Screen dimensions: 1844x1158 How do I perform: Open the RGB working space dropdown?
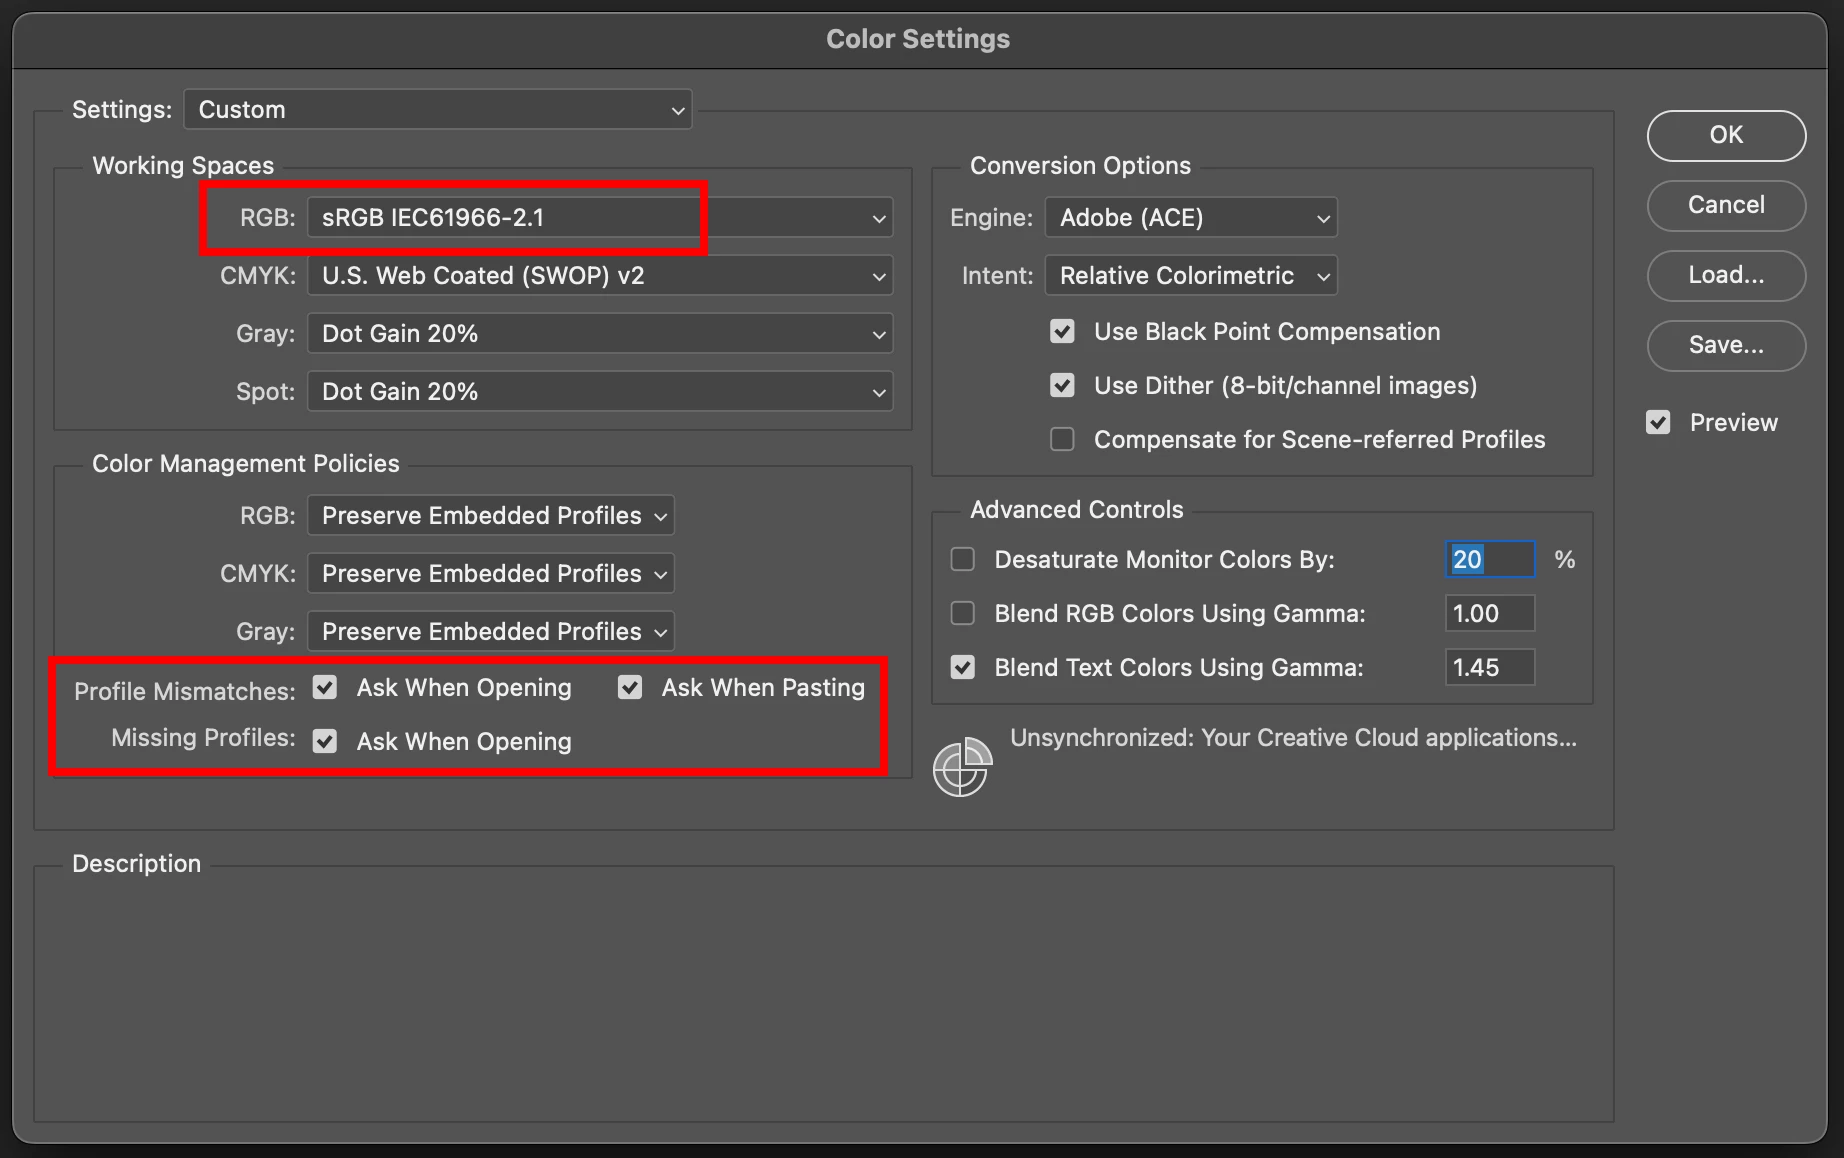point(600,217)
